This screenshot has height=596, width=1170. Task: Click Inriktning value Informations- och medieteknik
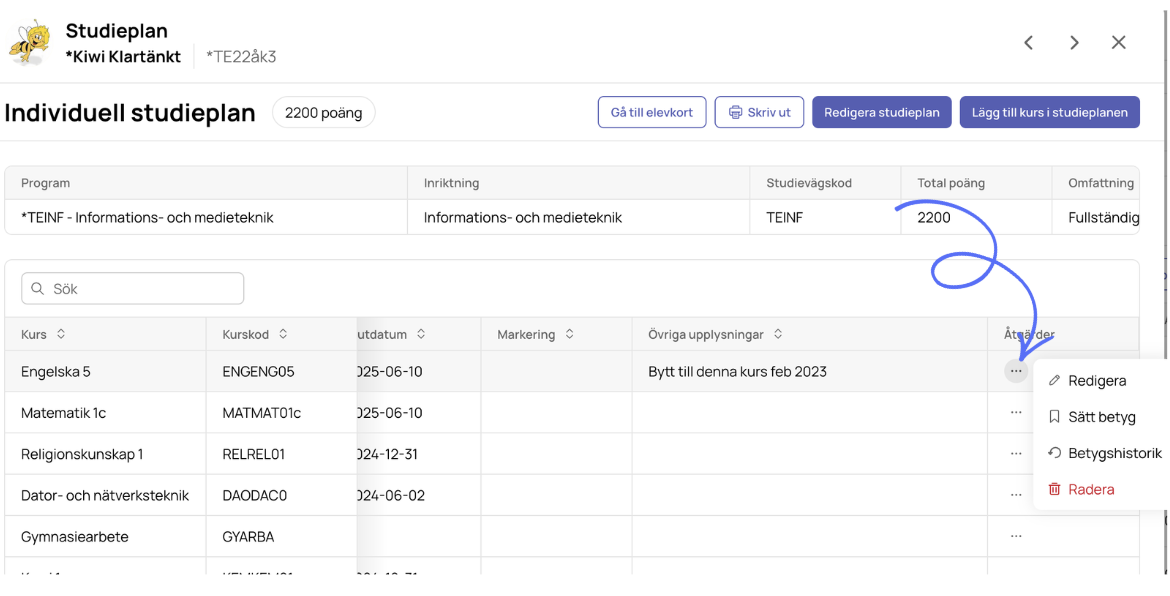click(x=523, y=218)
